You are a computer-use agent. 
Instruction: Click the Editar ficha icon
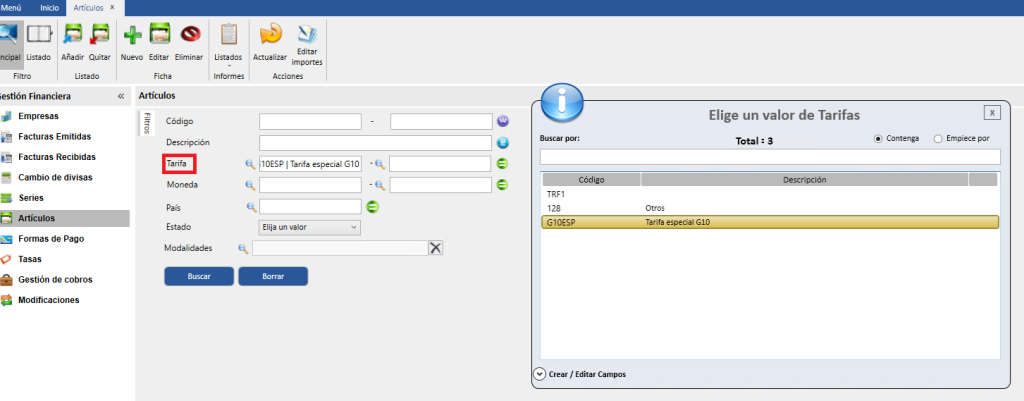[159, 35]
